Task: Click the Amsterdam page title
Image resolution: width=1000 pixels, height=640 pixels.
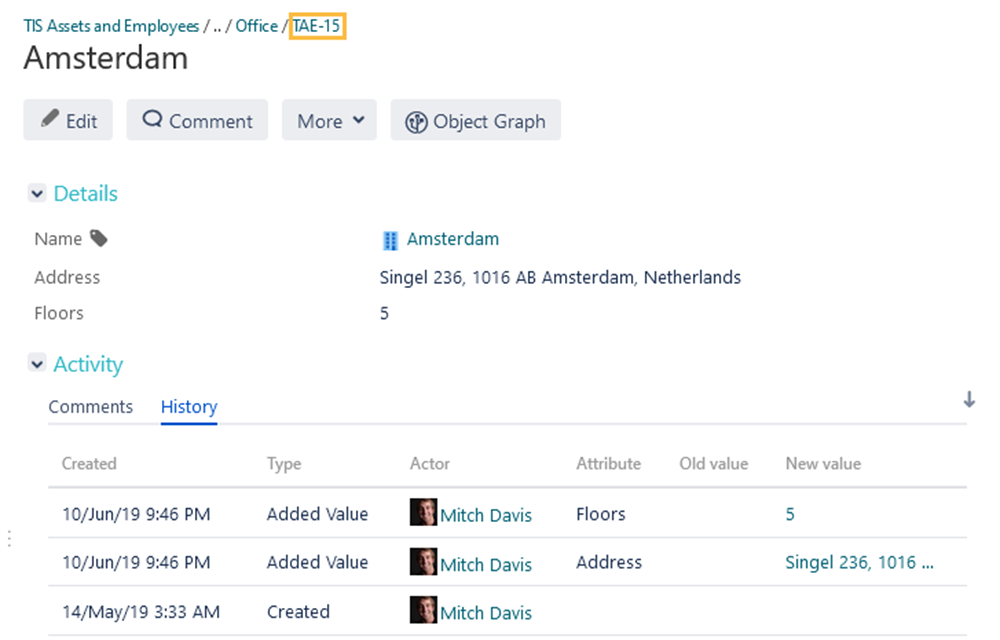Action: (106, 58)
